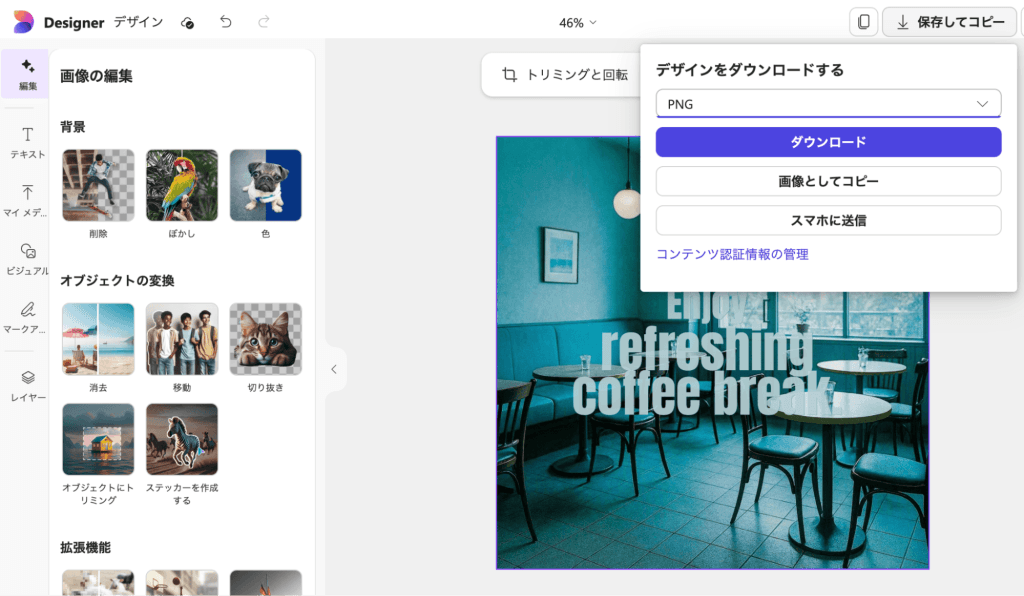Screen dimensions: 1024x596
Task: Click the page resize icon near 保存してコピー
Action: tap(863, 22)
